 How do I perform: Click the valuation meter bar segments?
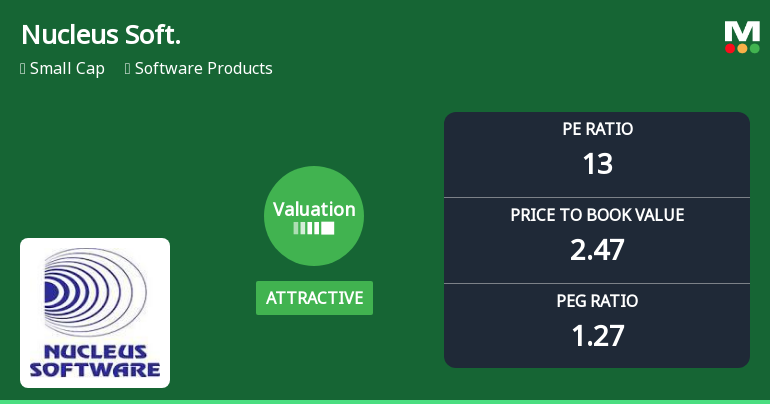(314, 228)
